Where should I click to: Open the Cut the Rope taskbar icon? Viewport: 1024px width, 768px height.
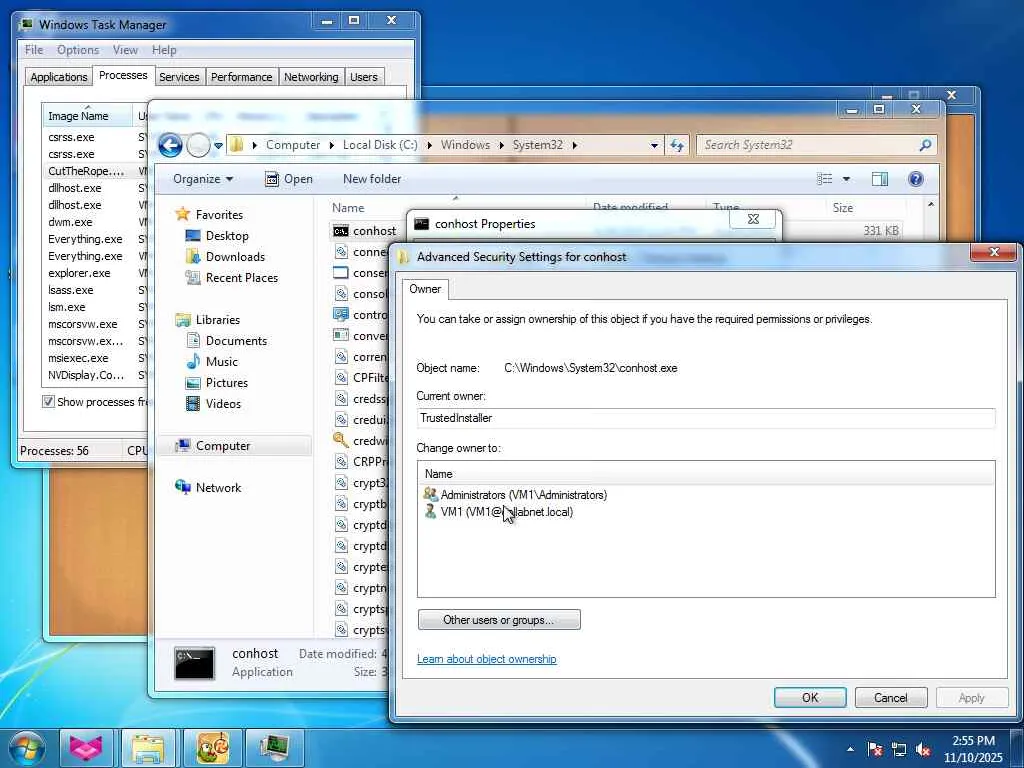click(212, 748)
